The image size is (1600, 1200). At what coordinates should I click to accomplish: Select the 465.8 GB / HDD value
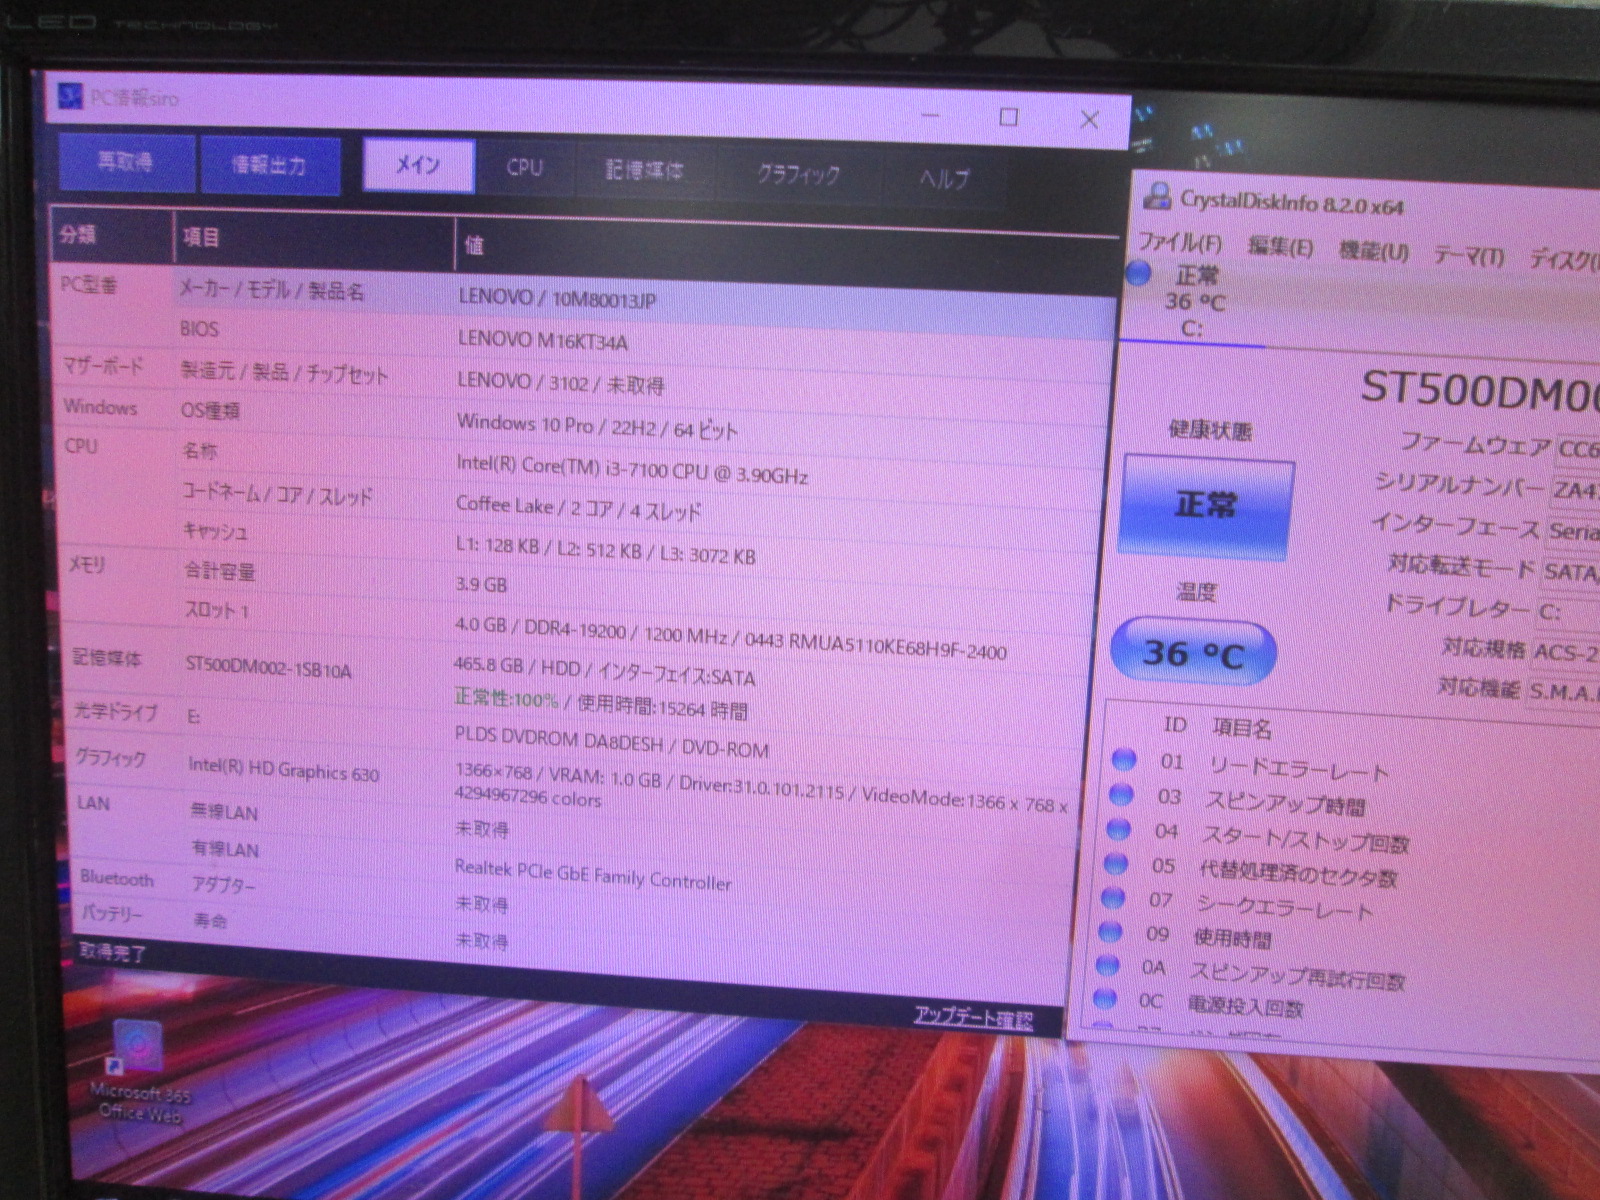605,670
